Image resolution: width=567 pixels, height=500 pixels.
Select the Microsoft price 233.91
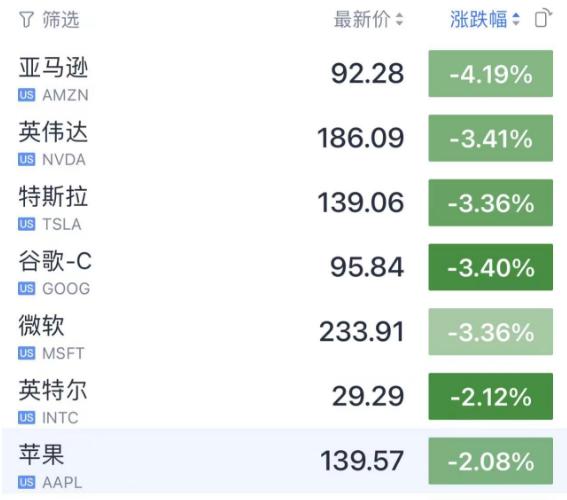361,332
